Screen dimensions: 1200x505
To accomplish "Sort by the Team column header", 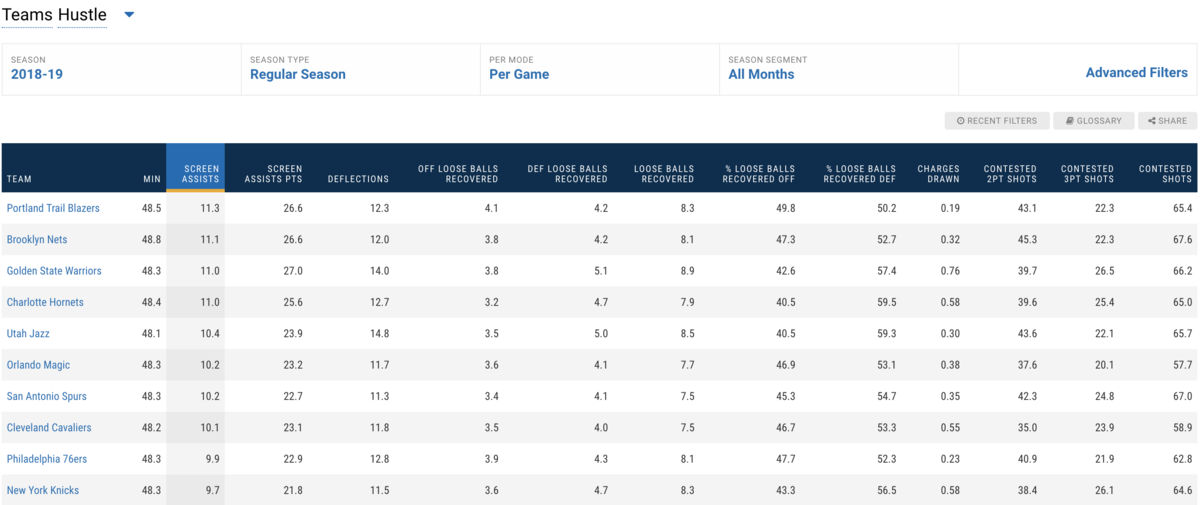I will [x=19, y=179].
